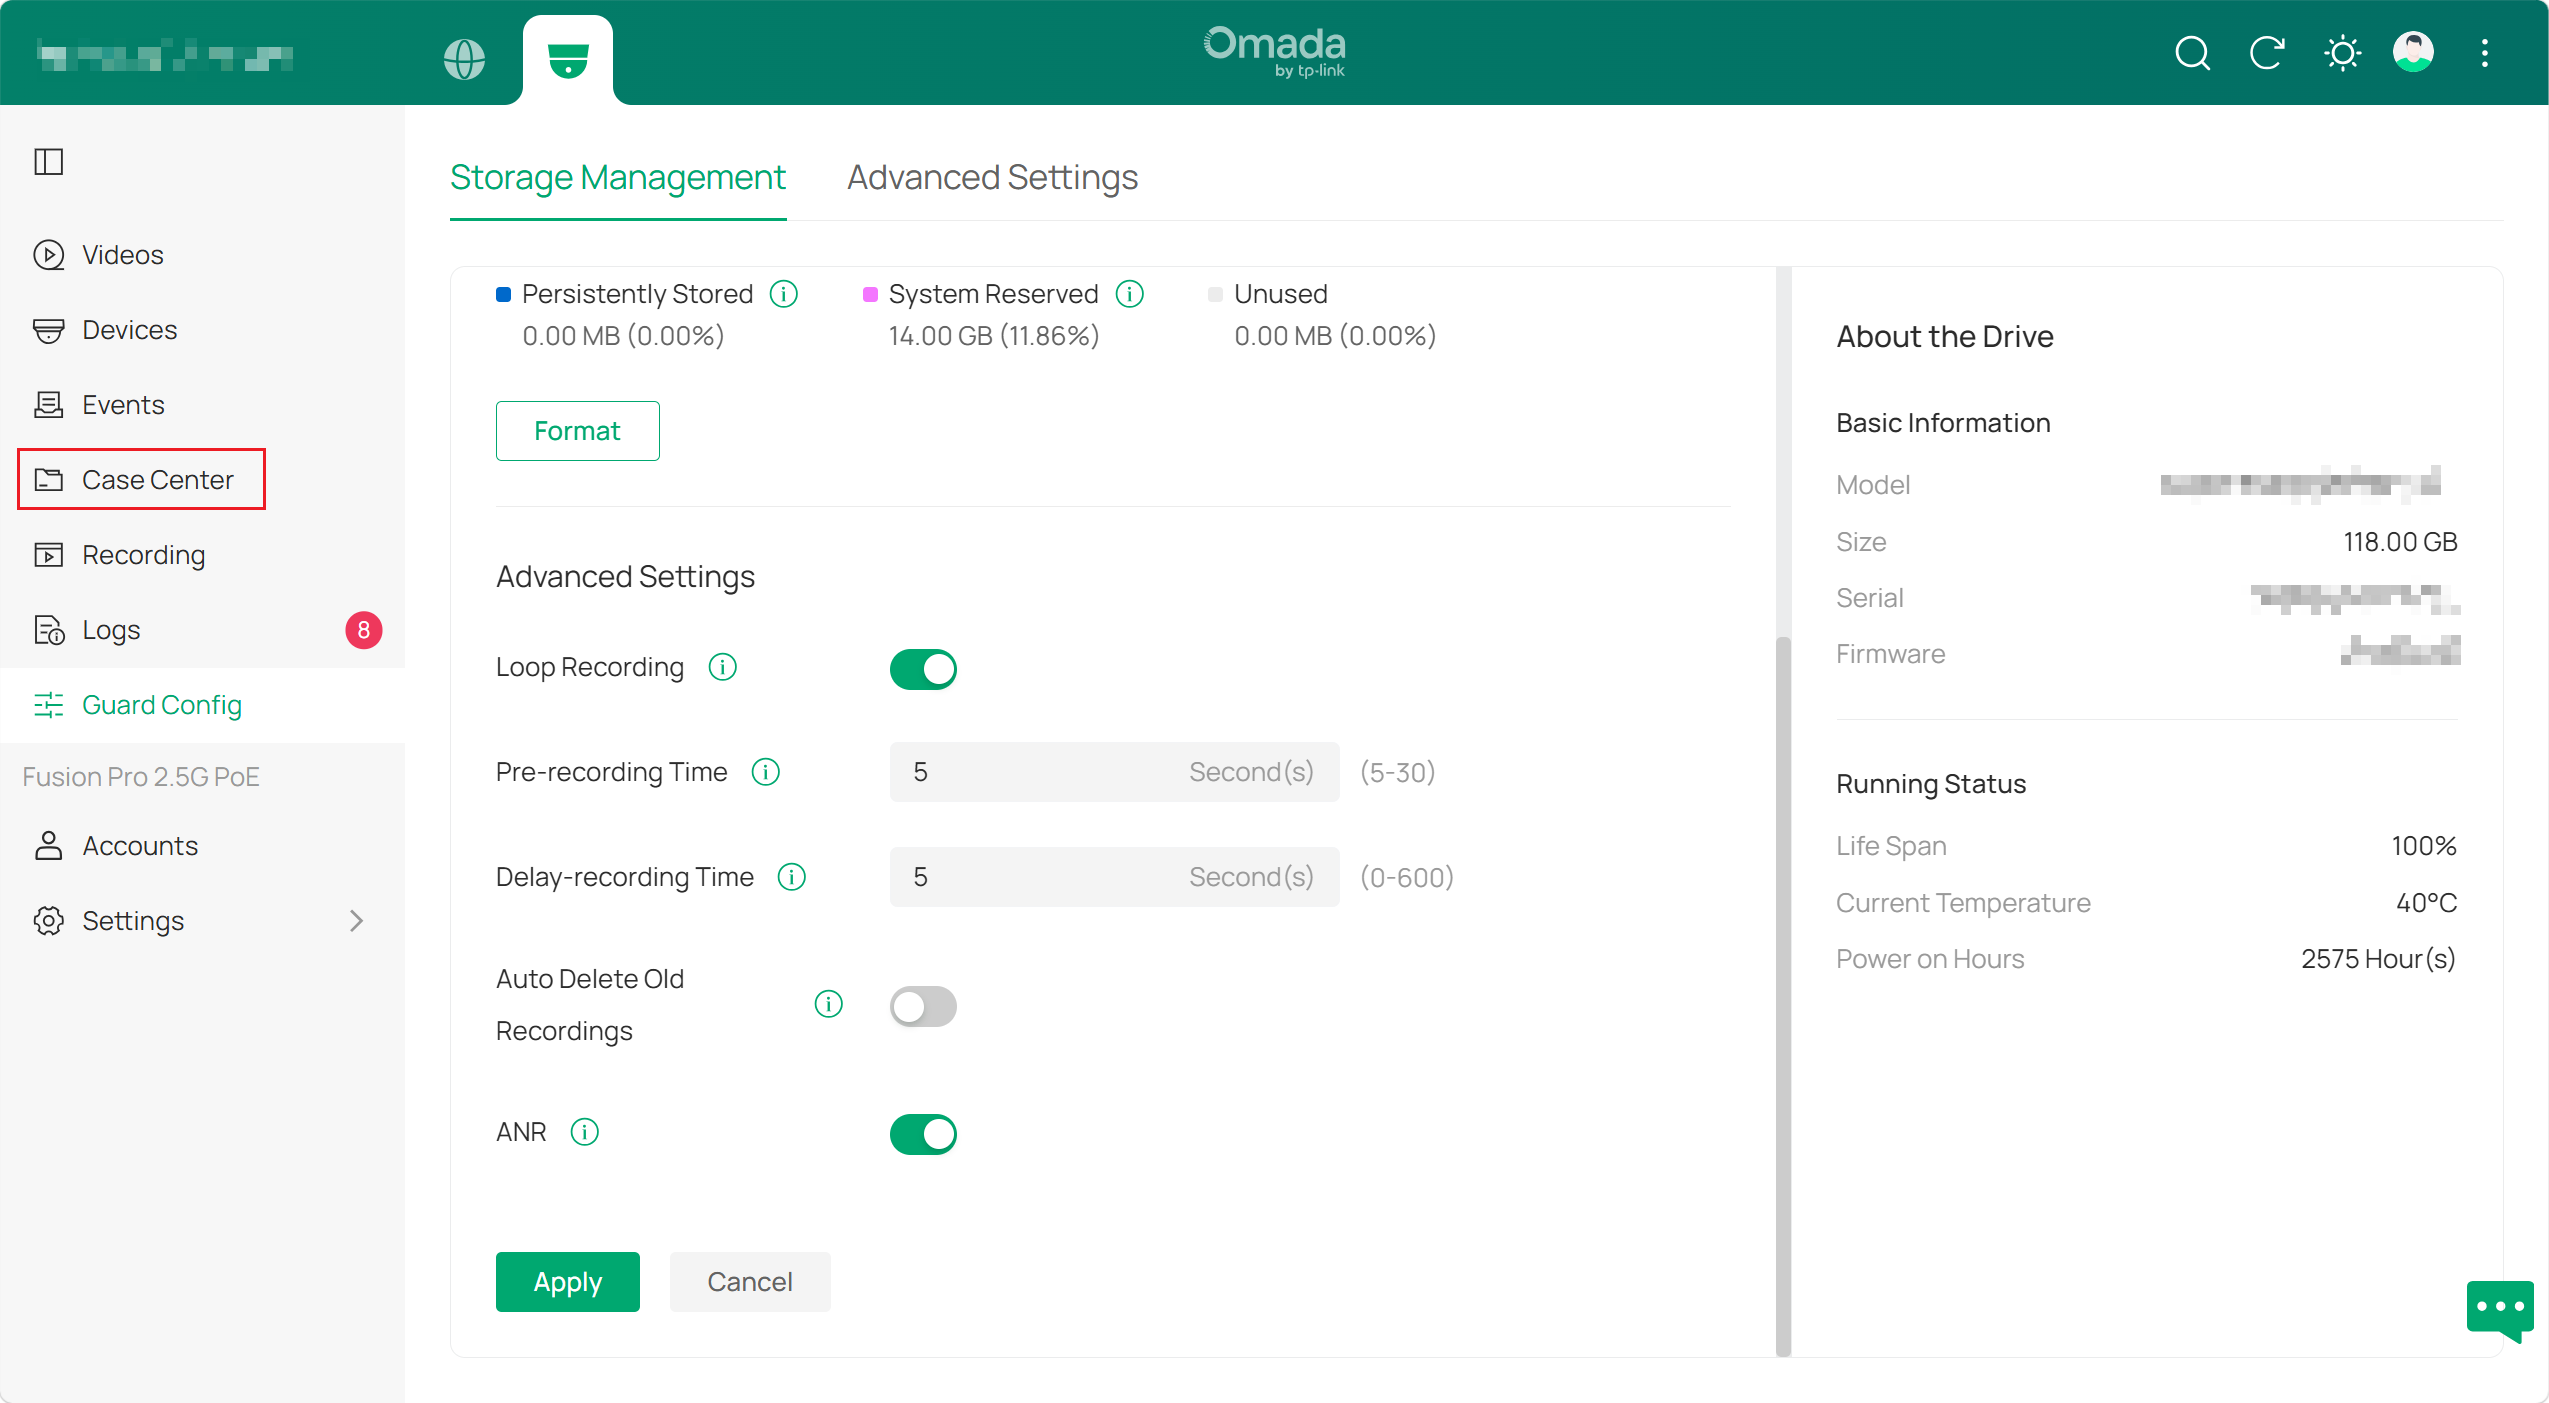Screen dimensions: 2549x1403
Task: Enable Auto Delete Old Recordings switch
Action: pos(923,1006)
